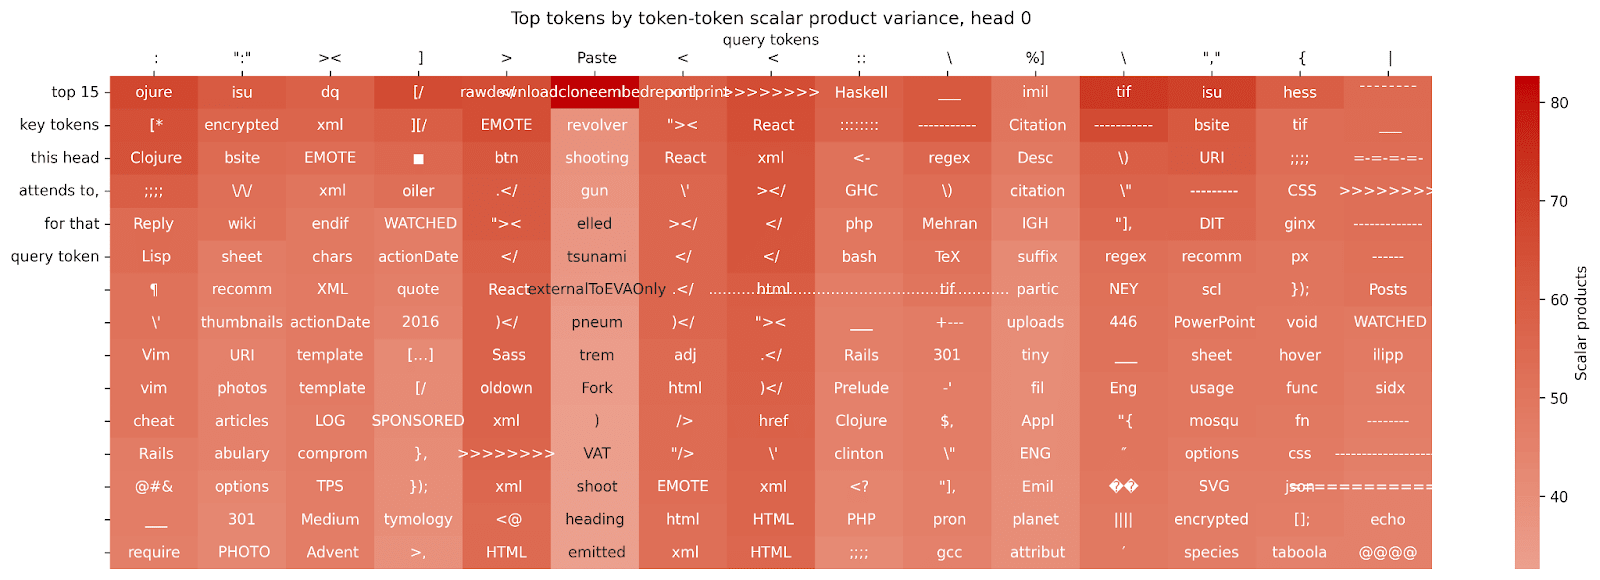1600x580 pixels.
Task: Select the "revolver" cell under Paste
Action: point(596,125)
